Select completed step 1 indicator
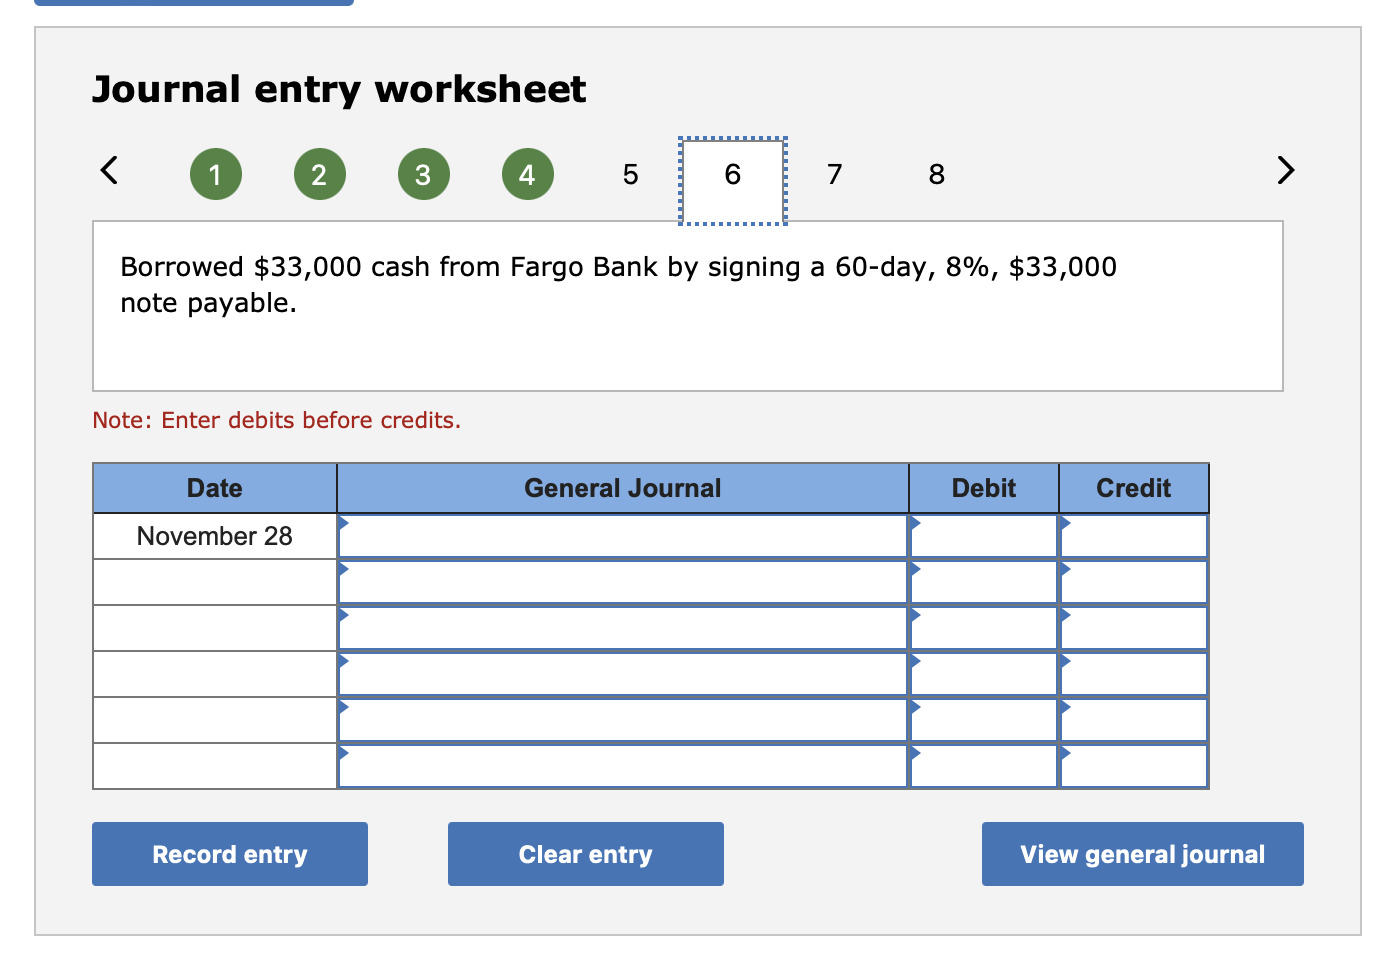The image size is (1394, 978). pos(215,173)
